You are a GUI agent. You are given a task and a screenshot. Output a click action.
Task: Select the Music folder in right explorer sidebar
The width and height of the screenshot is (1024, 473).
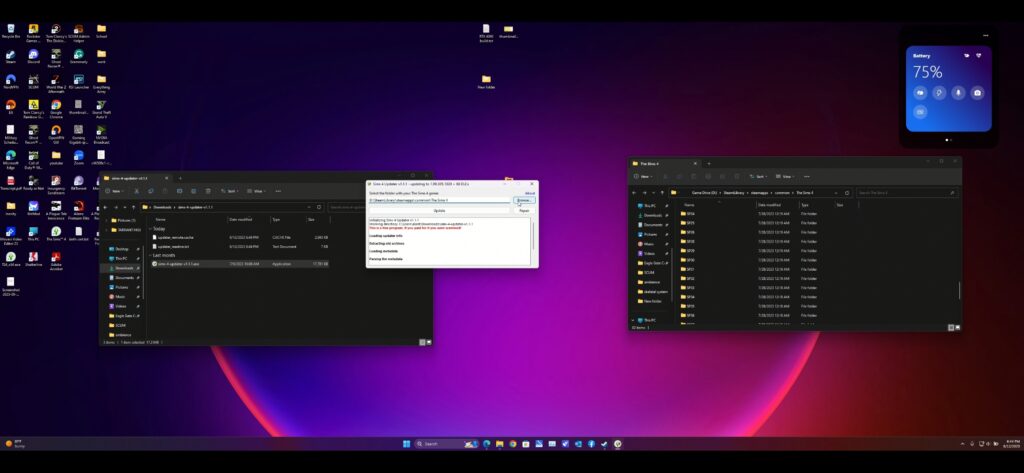[x=649, y=243]
